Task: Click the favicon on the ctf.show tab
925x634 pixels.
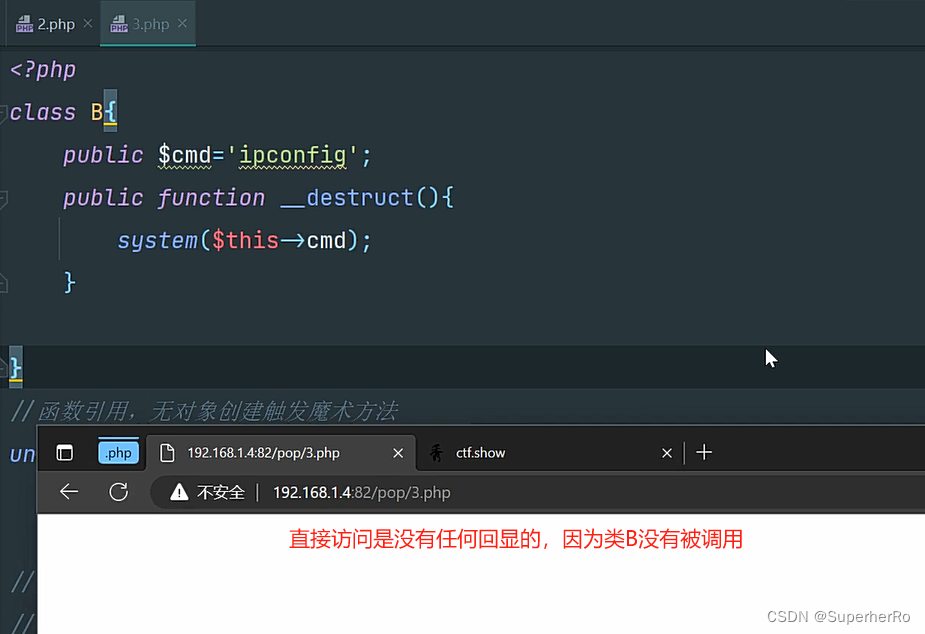Action: point(437,452)
